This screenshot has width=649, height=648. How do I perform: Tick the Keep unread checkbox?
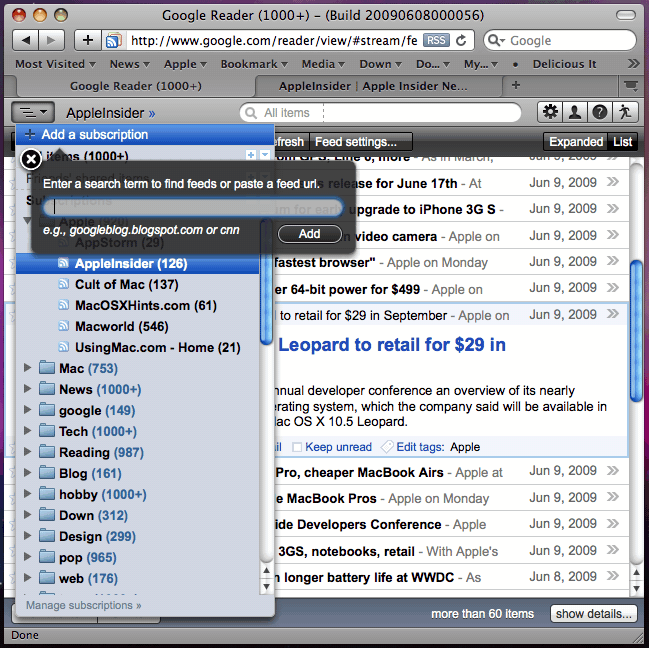pyautogui.click(x=296, y=447)
